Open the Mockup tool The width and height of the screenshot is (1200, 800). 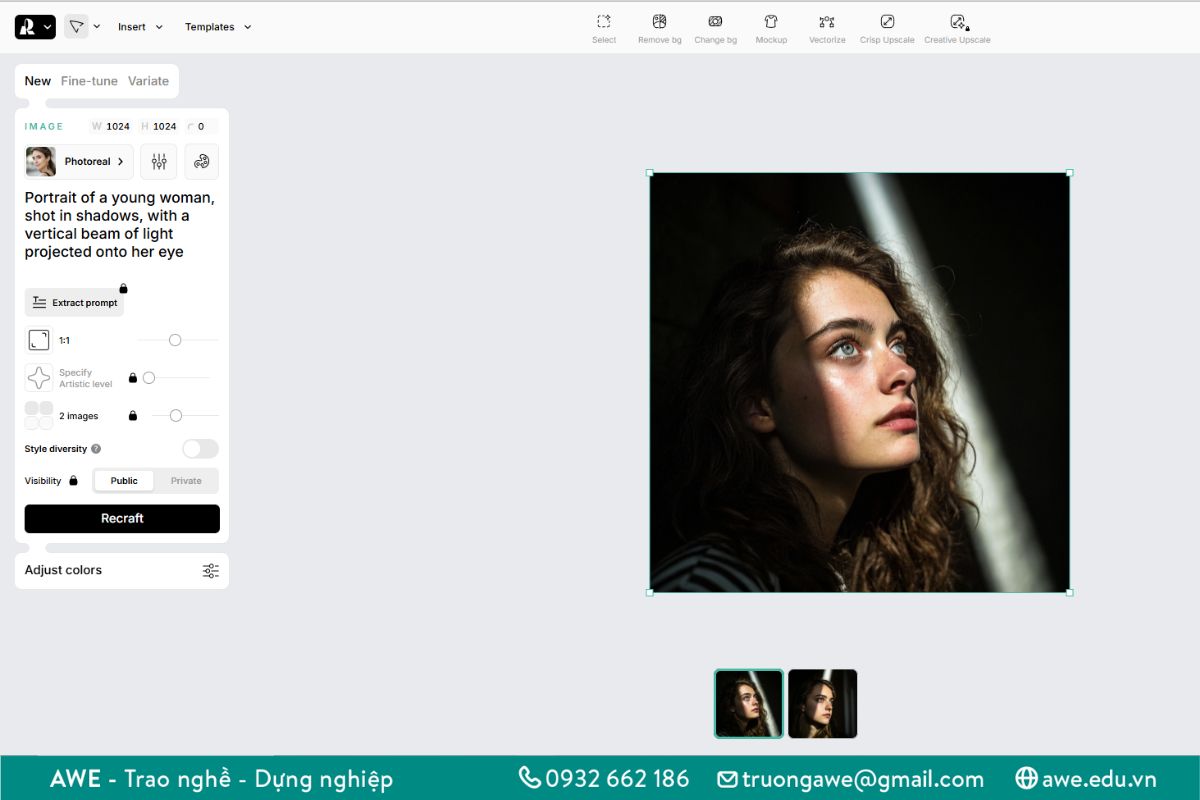coord(771,22)
